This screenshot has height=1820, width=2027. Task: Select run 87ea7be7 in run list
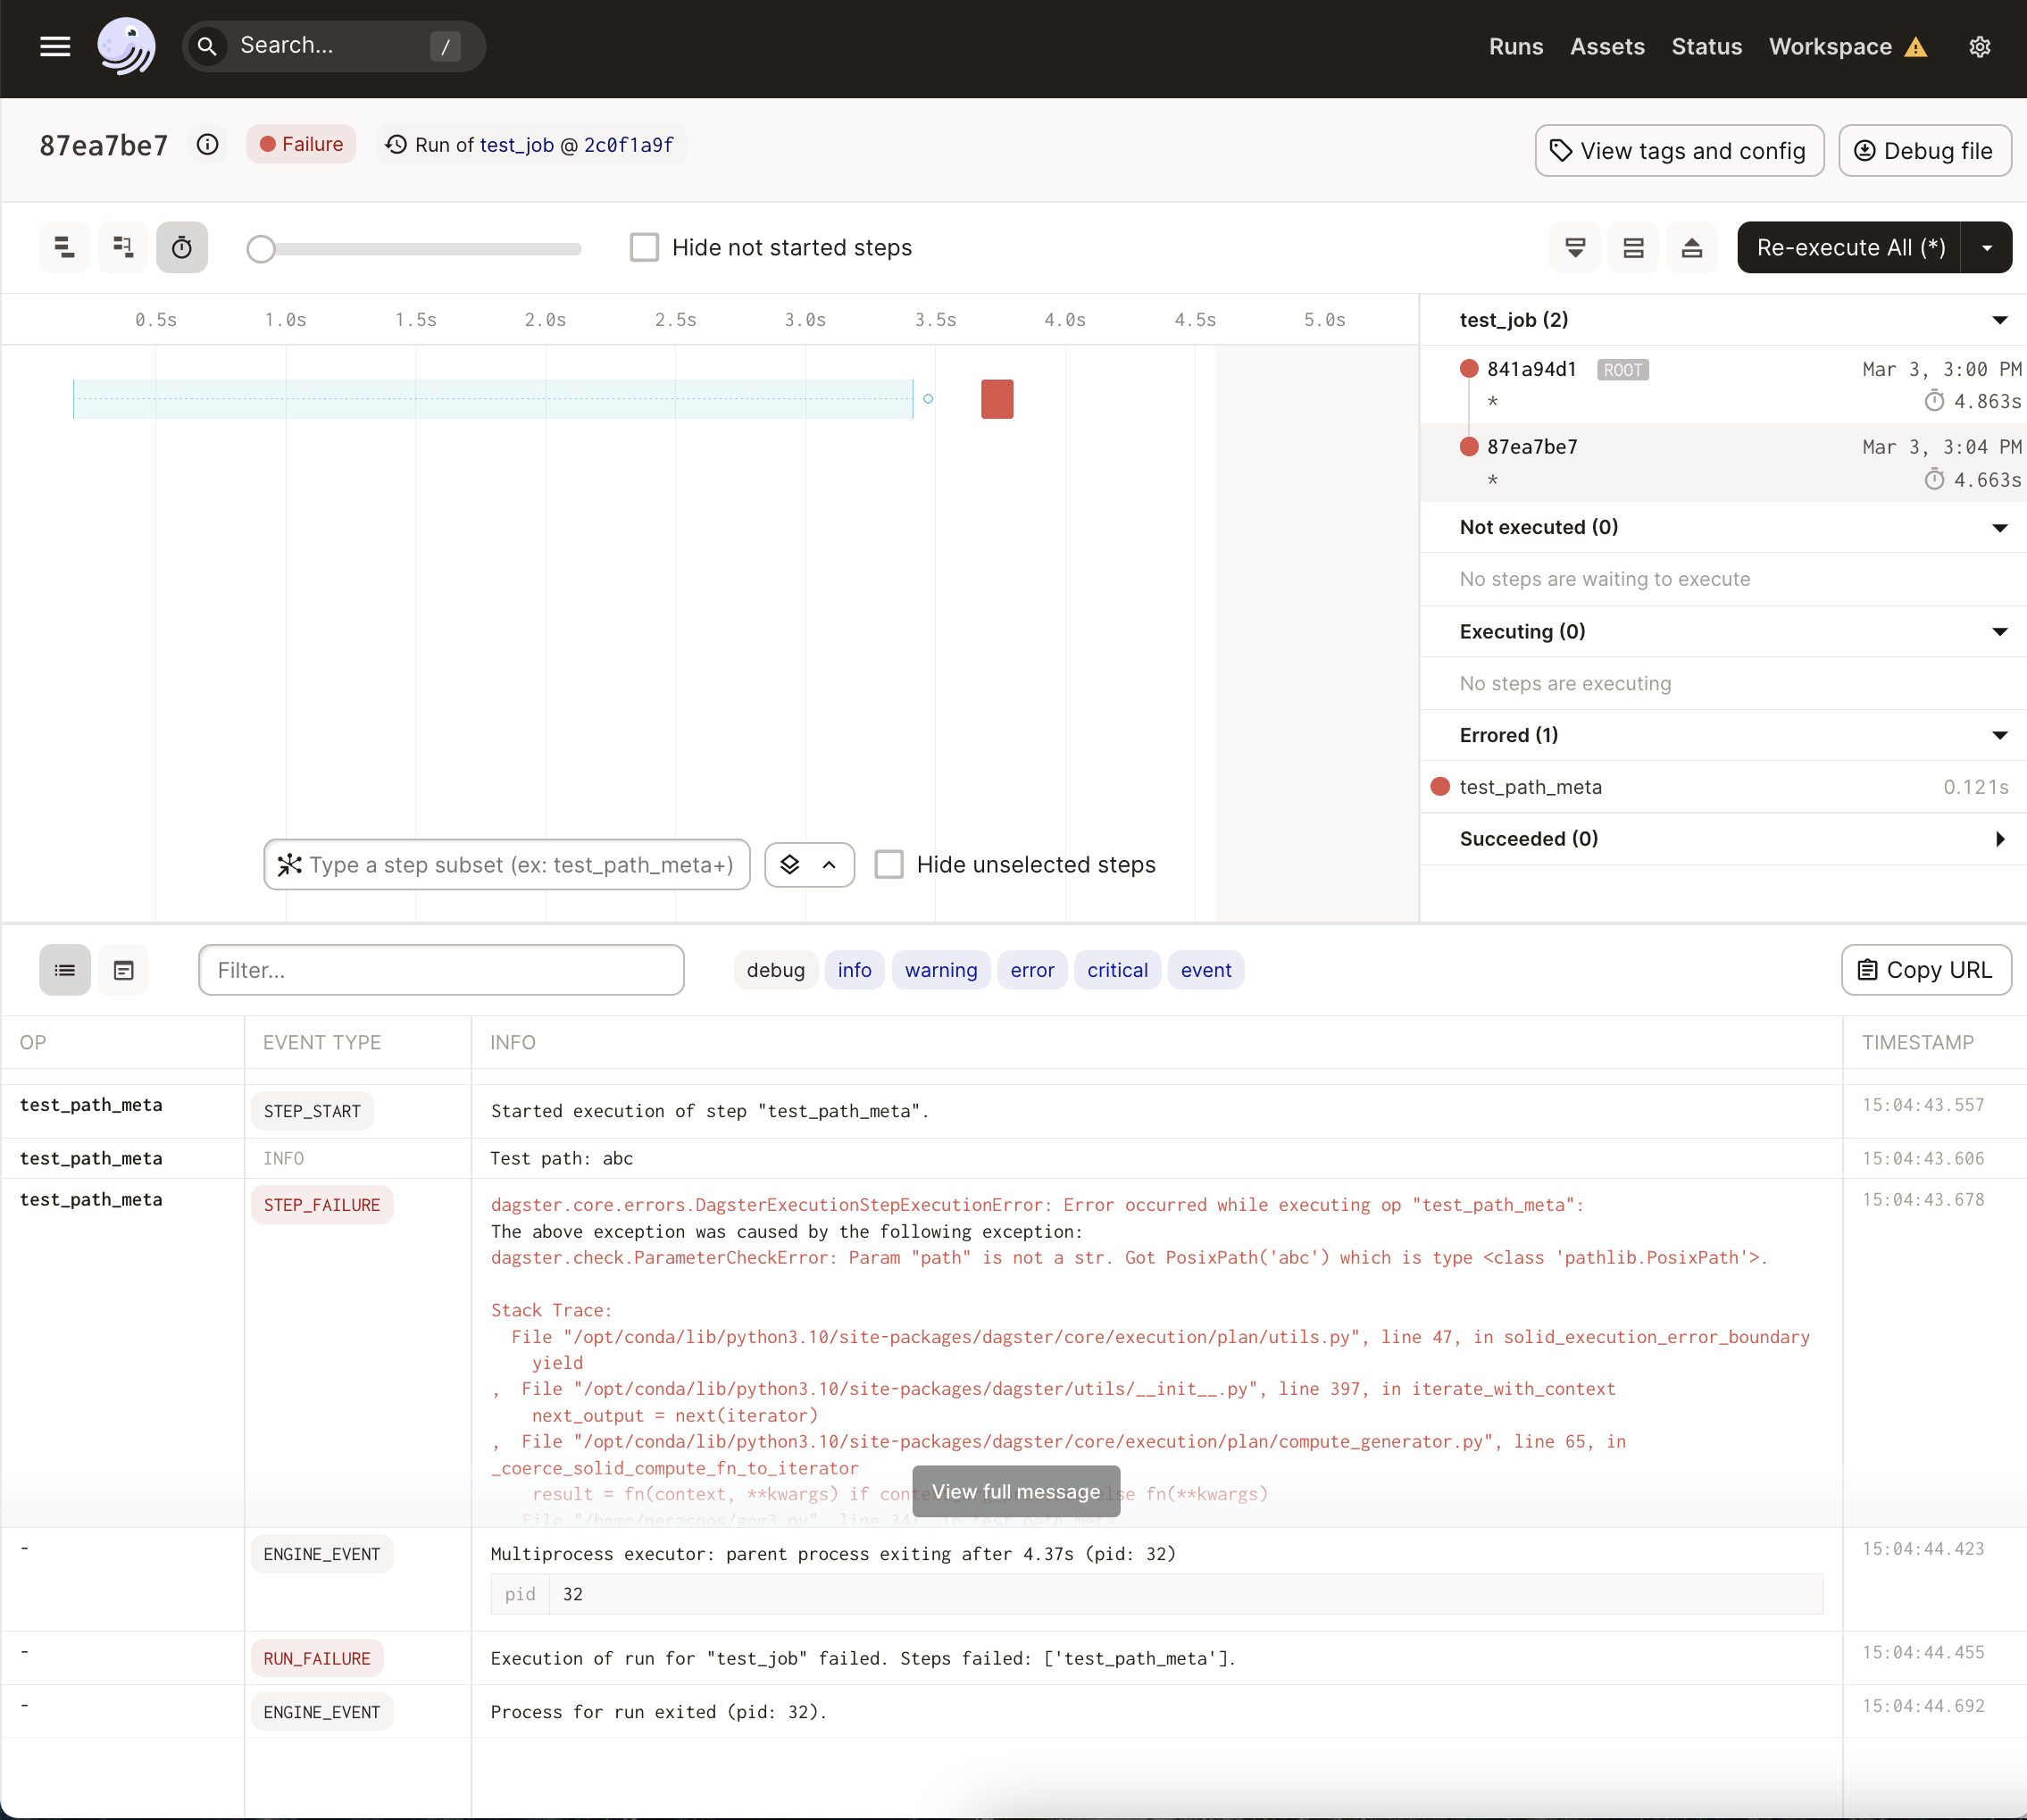point(1723,463)
